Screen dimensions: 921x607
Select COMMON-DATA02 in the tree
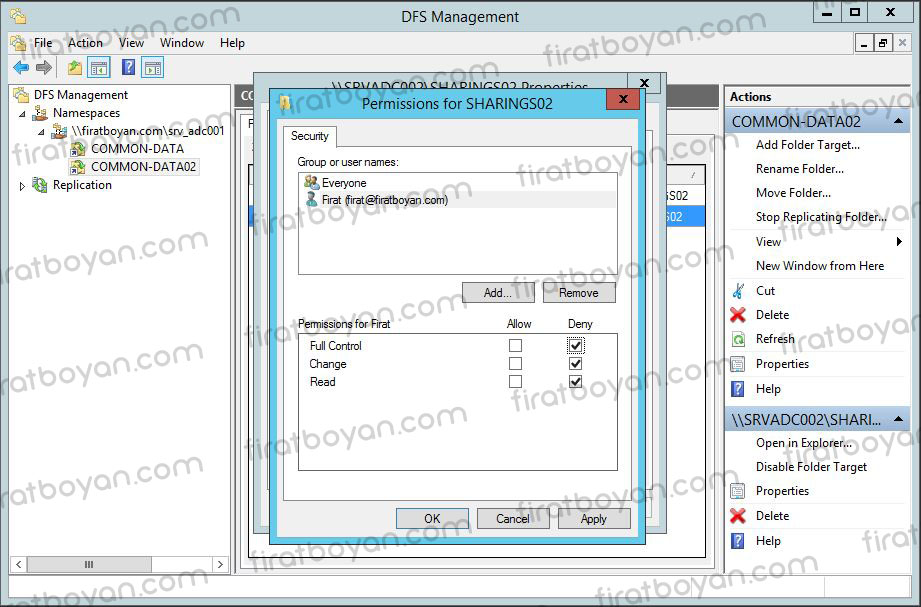(143, 167)
